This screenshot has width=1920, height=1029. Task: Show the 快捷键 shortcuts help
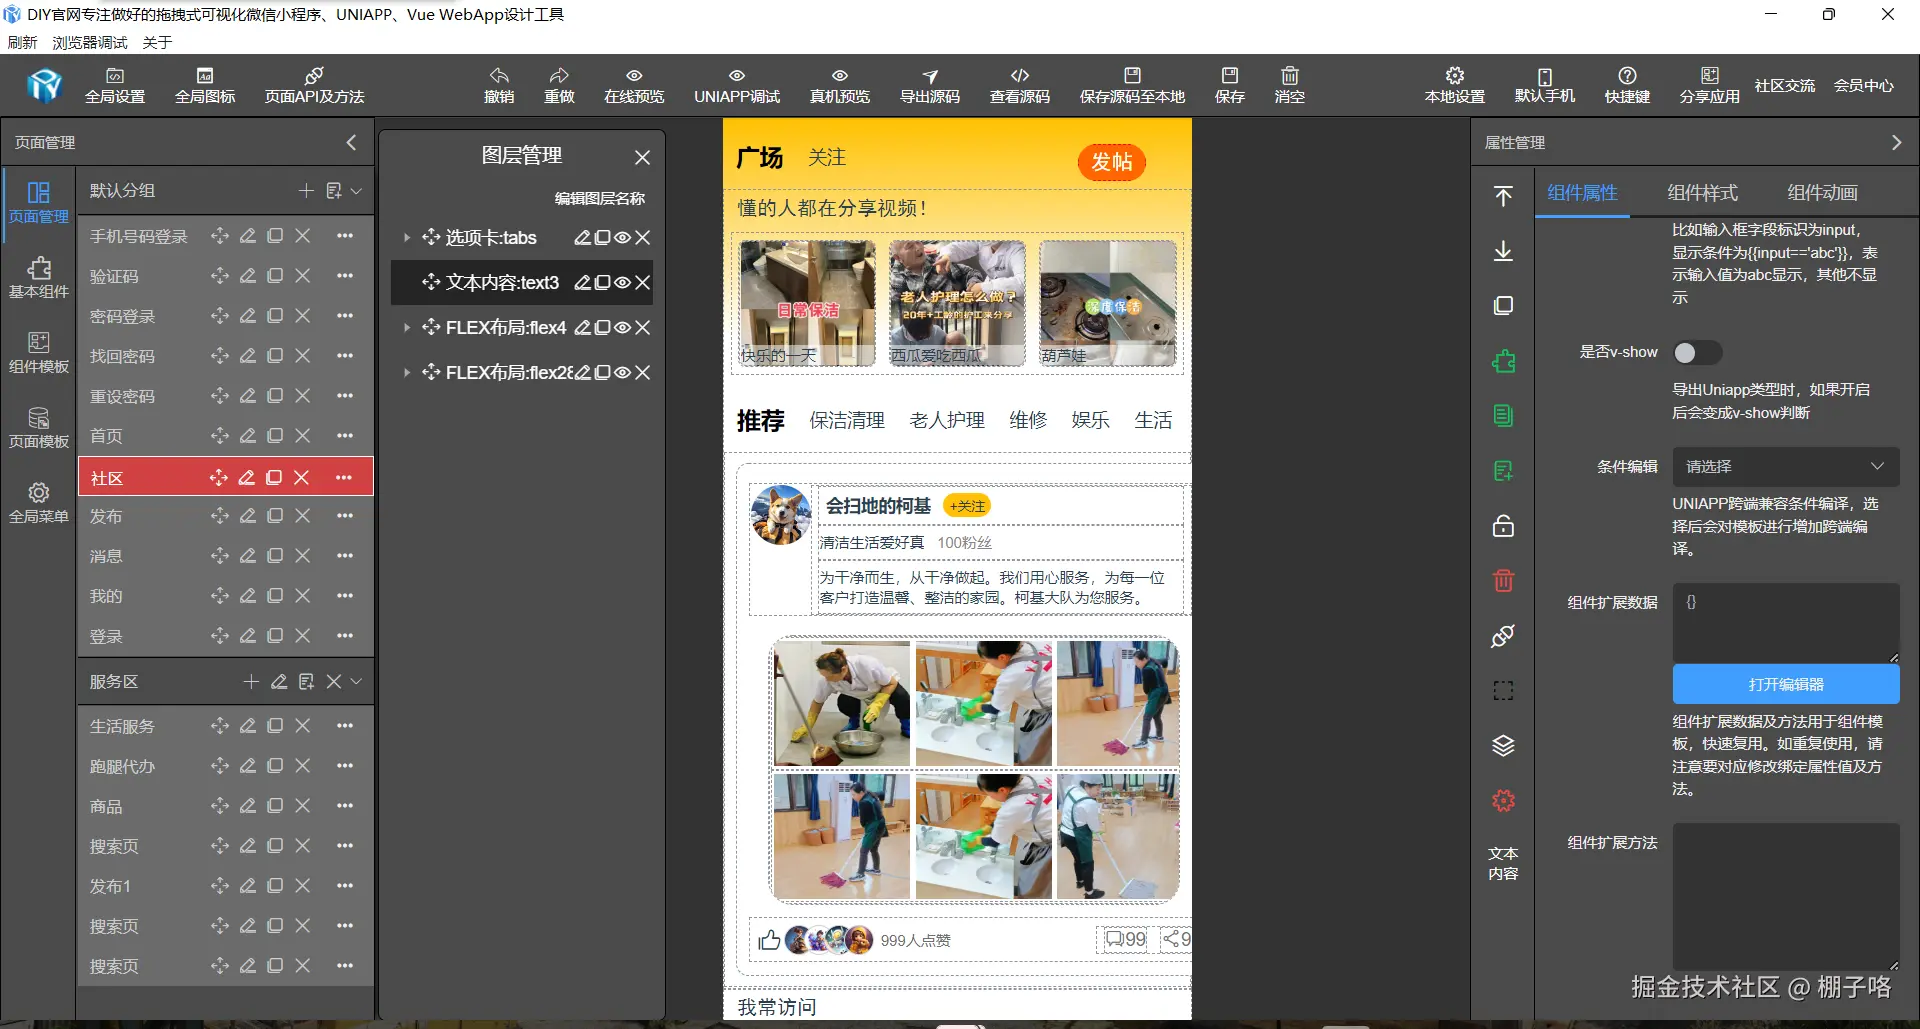tap(1627, 85)
